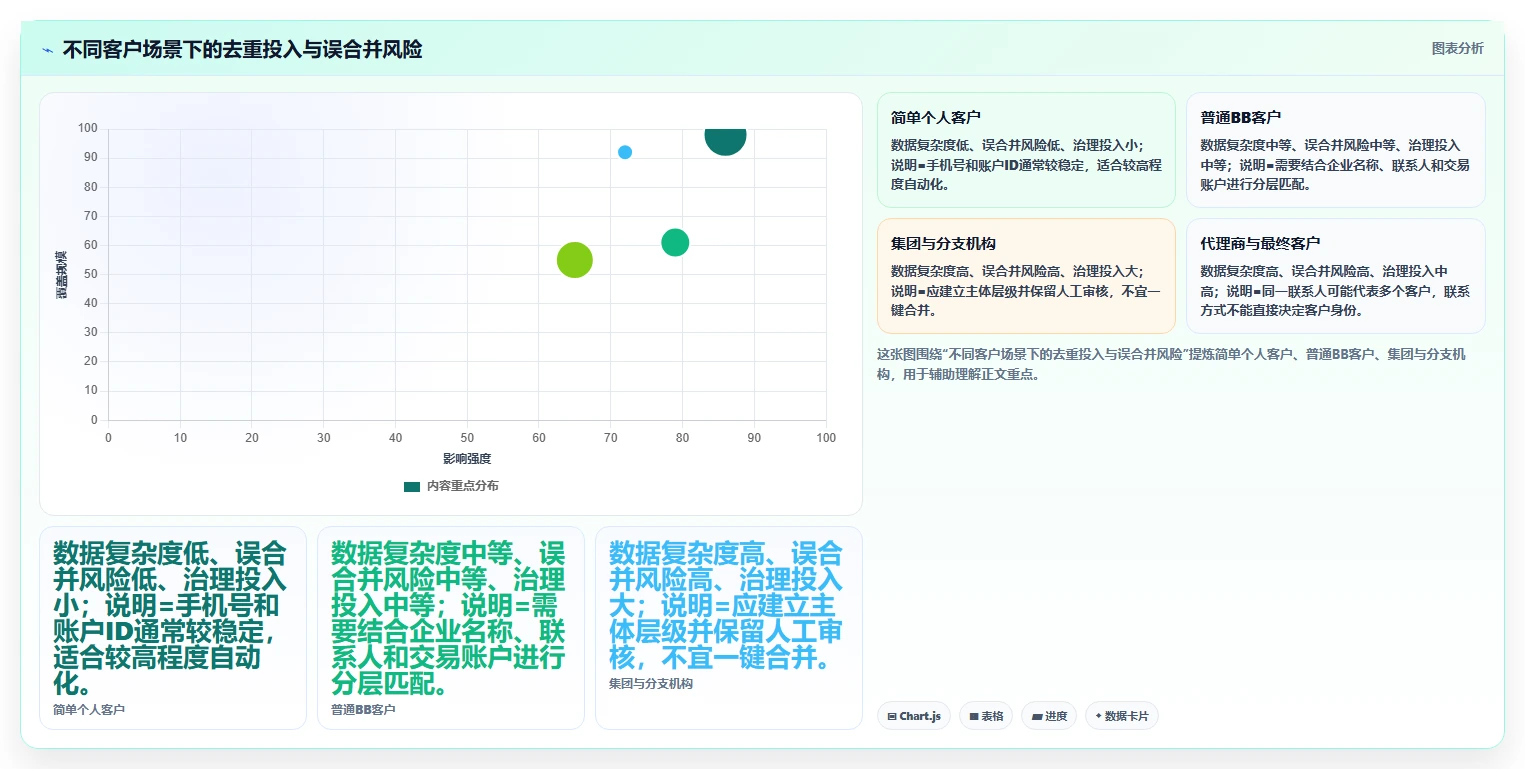Click the diamond icon in 数据卡片 tag

click(1098, 716)
